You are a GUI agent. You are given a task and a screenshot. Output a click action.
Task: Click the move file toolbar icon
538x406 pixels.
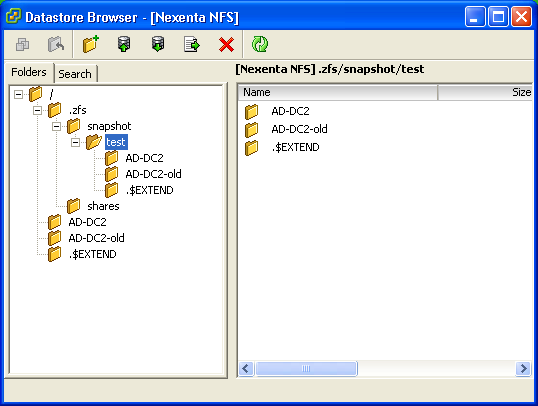192,44
